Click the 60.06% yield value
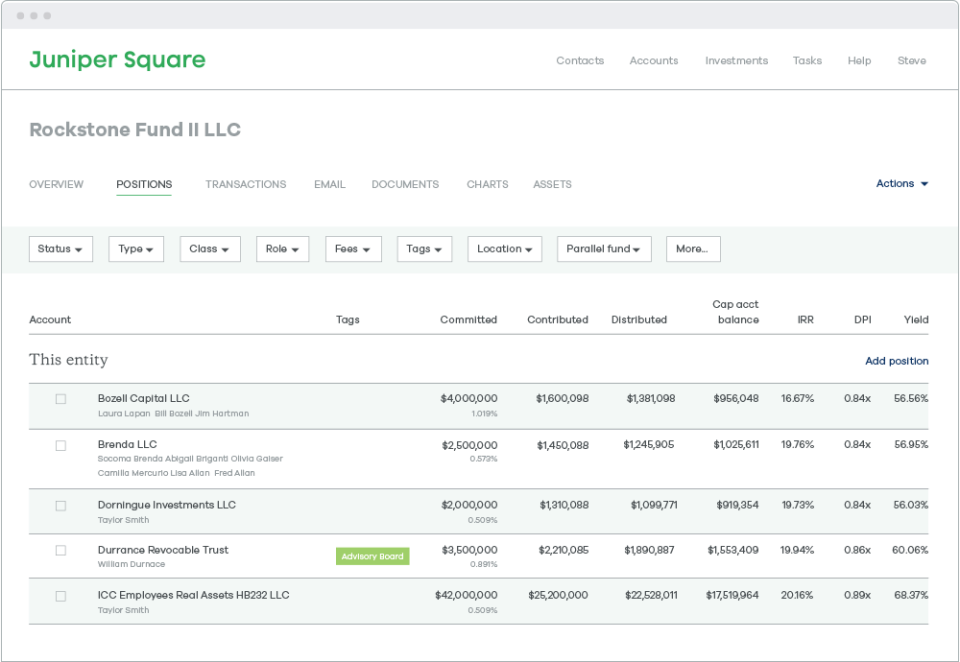 [x=910, y=550]
